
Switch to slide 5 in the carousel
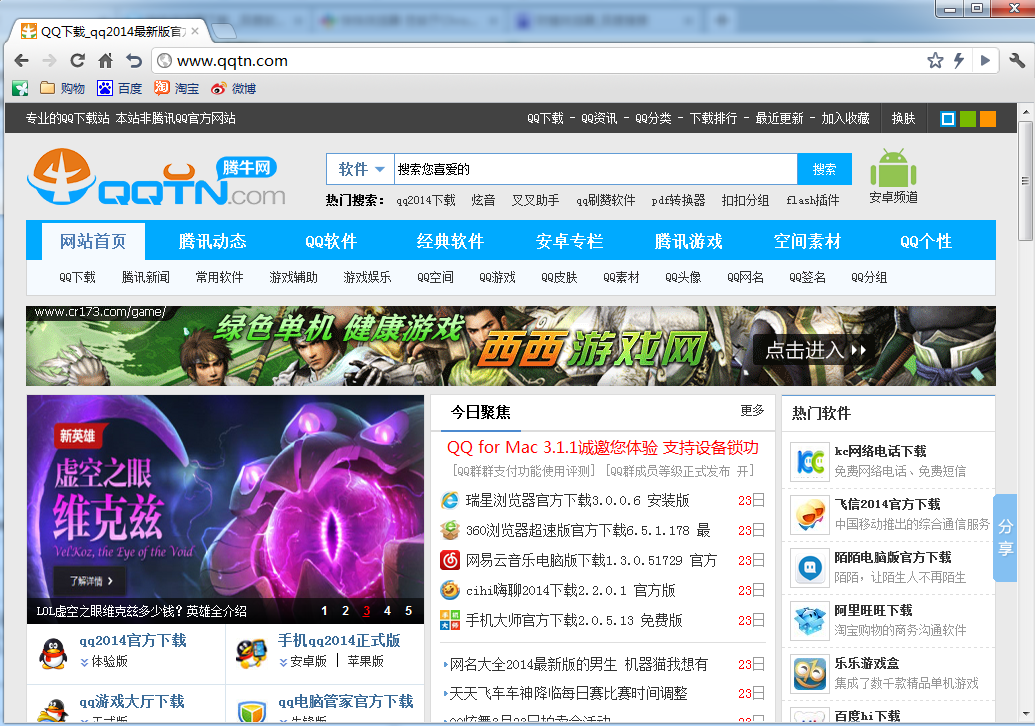pos(409,610)
